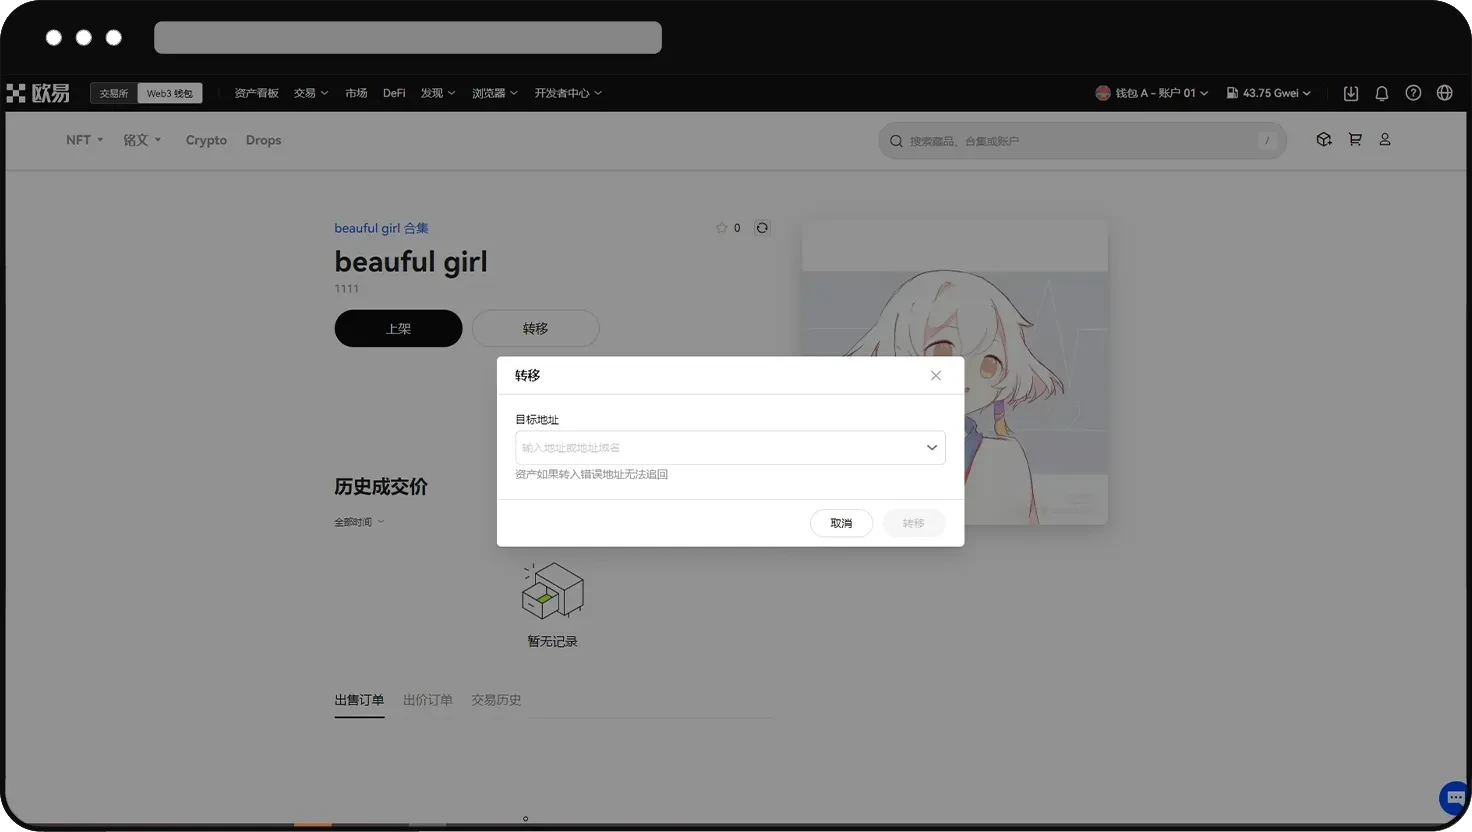Go to the Crypto tab
Screen dimensions: 1472x832
[206, 140]
